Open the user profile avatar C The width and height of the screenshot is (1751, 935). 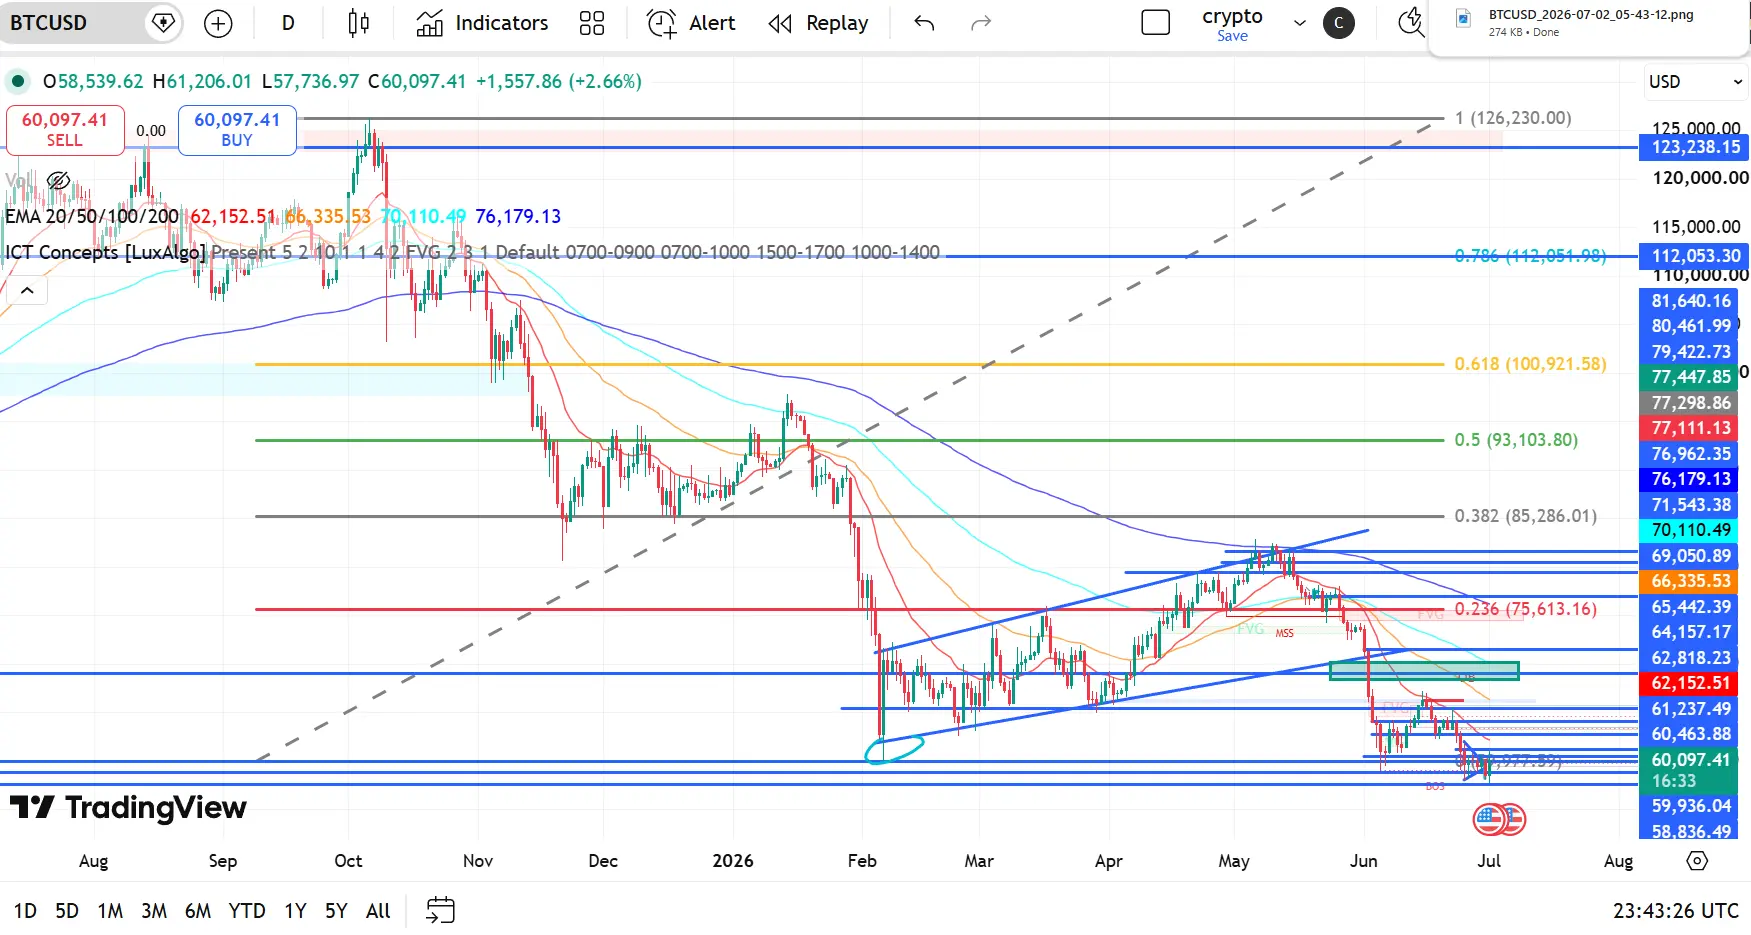click(x=1339, y=23)
